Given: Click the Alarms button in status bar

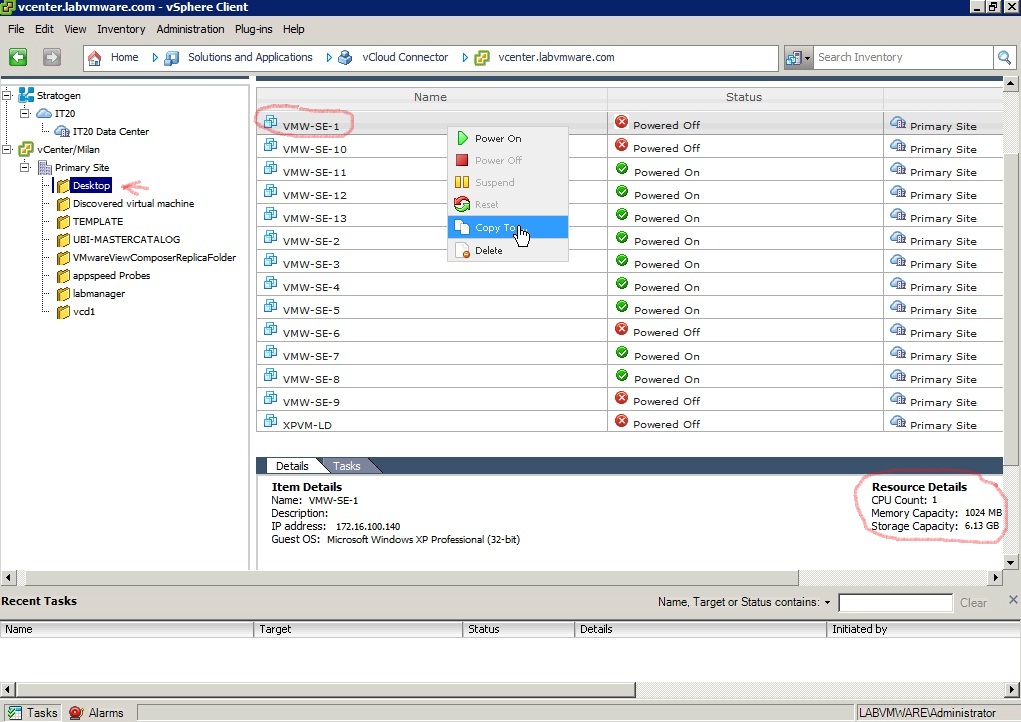Looking at the screenshot, I should [96, 713].
